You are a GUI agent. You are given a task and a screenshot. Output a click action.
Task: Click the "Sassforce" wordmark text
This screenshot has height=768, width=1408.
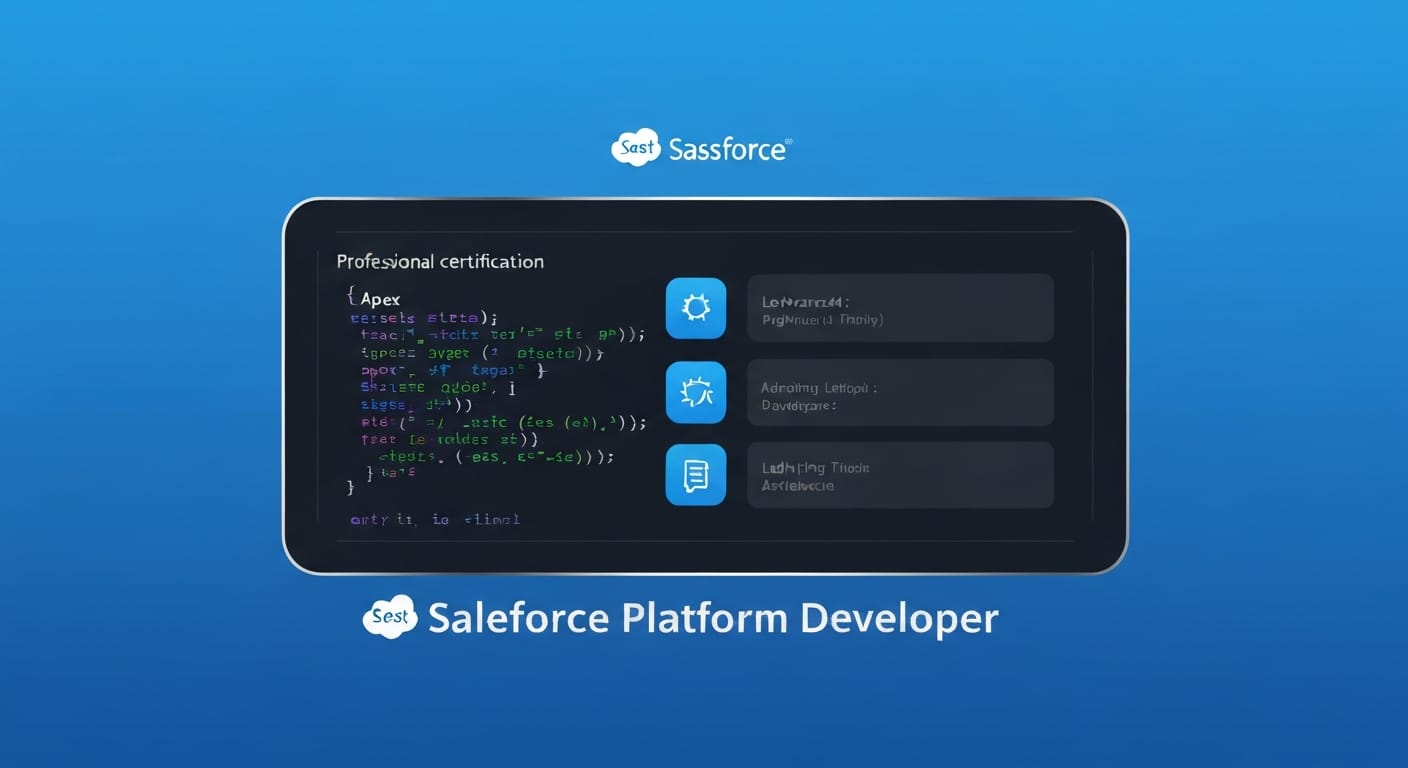[x=728, y=150]
